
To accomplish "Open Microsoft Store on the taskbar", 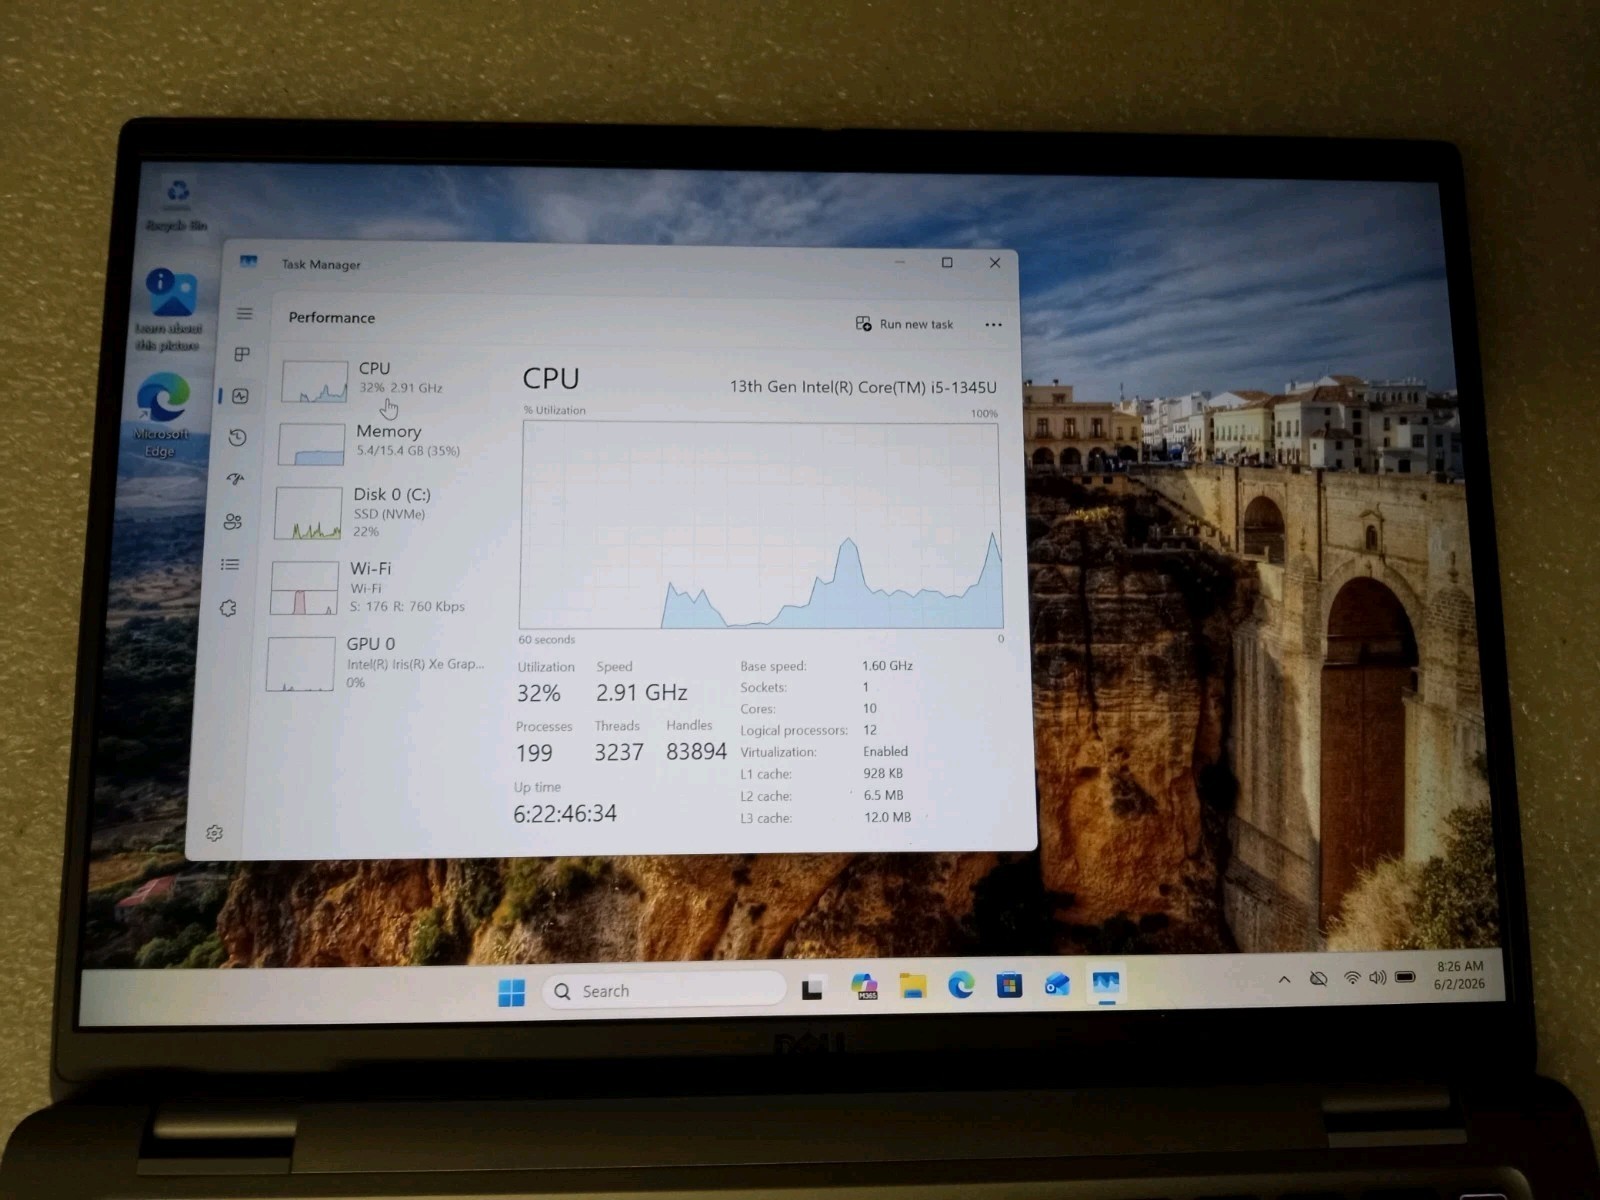I will click(1009, 985).
